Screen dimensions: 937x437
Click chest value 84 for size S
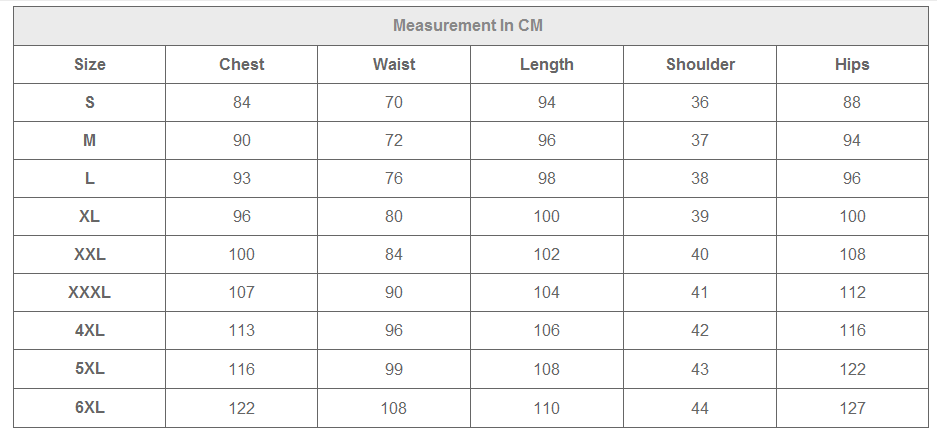[241, 102]
